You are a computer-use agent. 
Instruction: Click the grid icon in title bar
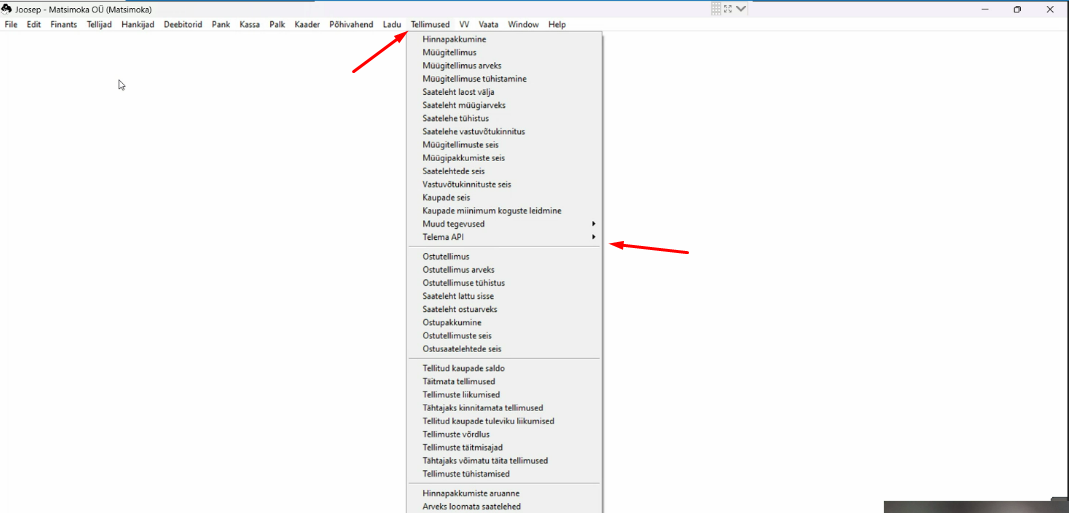click(x=716, y=9)
